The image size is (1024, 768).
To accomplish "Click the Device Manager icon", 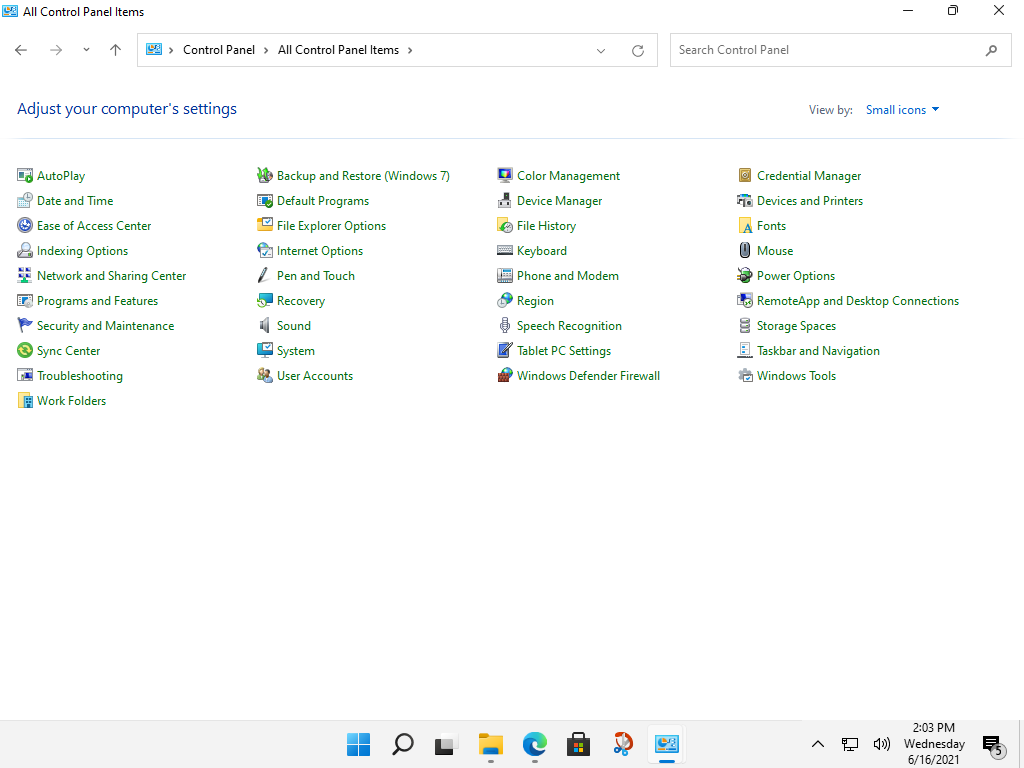I will tap(505, 200).
